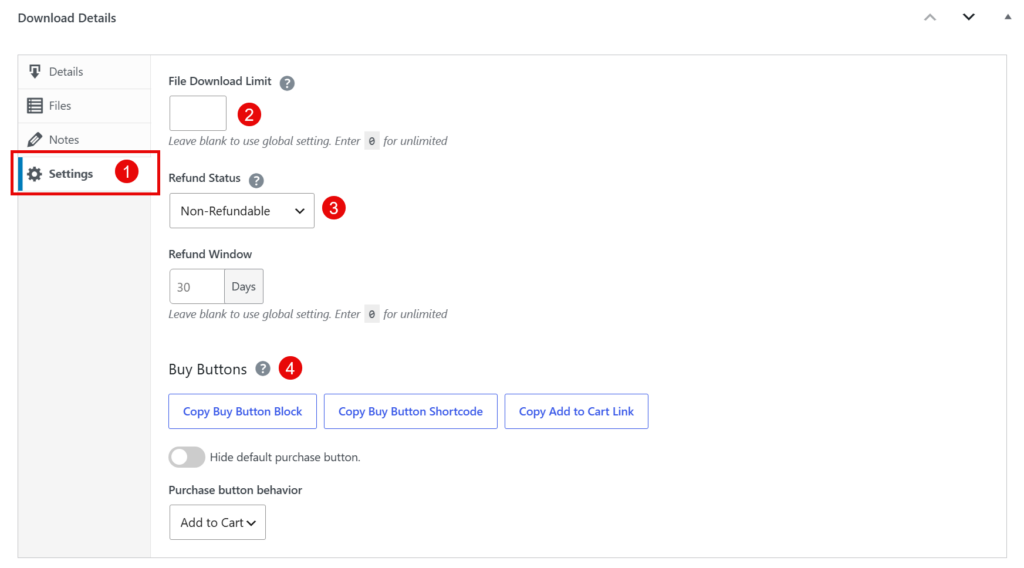The height and width of the screenshot is (568, 1024).
Task: Click the pencil icon beside Notes
Action: coord(35,140)
